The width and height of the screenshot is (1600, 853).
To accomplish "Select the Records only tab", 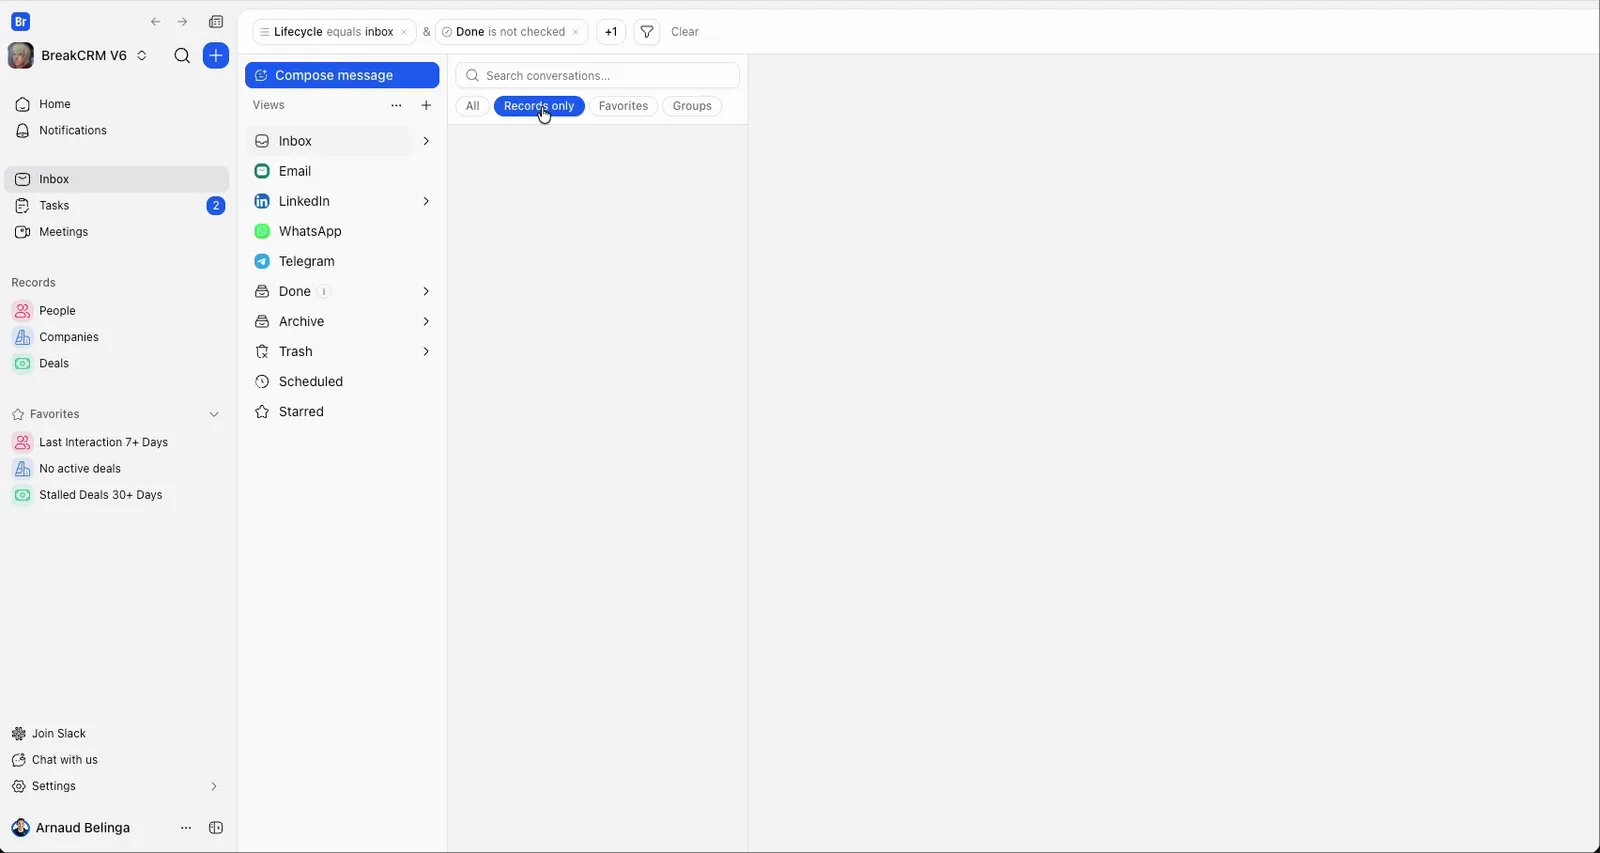I will [x=539, y=106].
